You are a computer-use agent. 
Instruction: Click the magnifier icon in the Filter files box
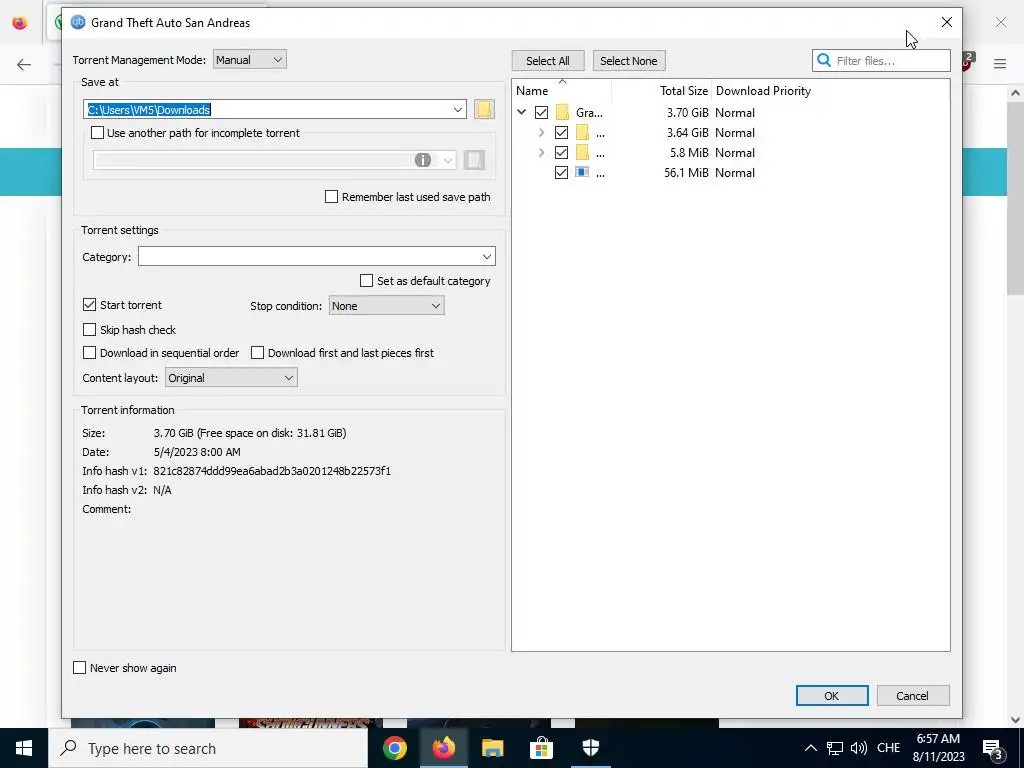point(824,60)
